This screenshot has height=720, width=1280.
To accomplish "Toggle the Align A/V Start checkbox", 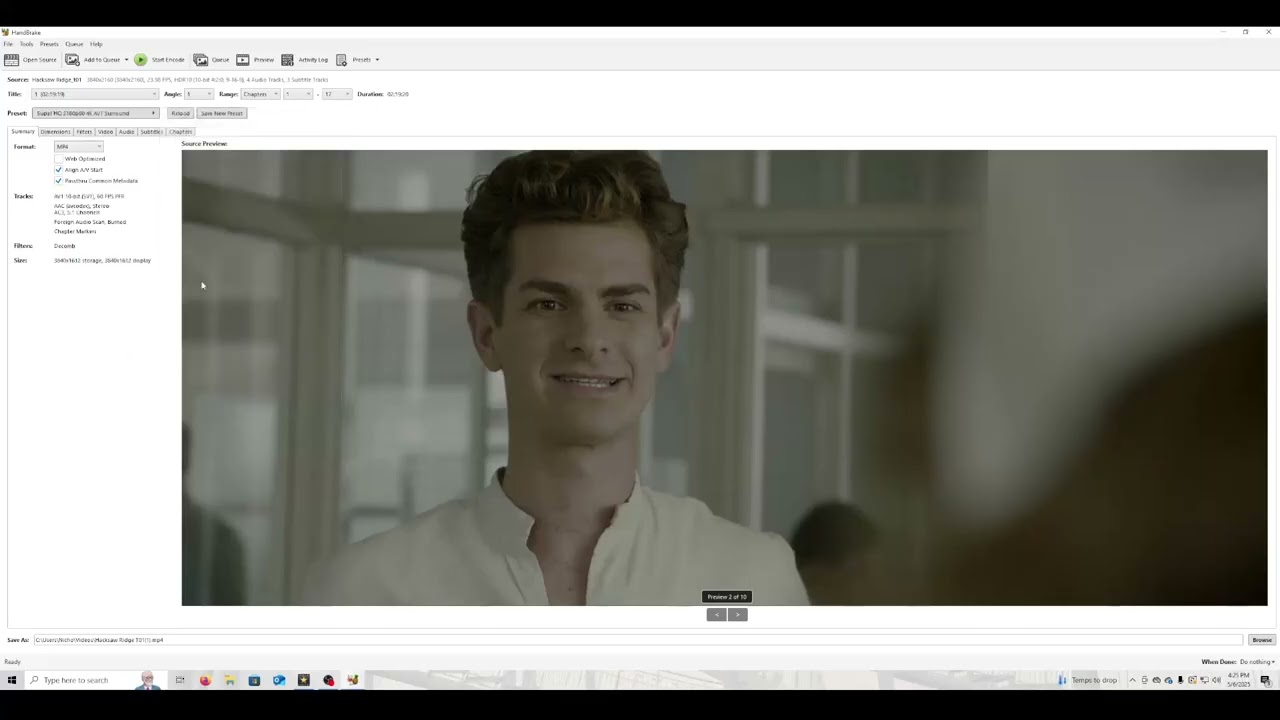I will (58, 170).
